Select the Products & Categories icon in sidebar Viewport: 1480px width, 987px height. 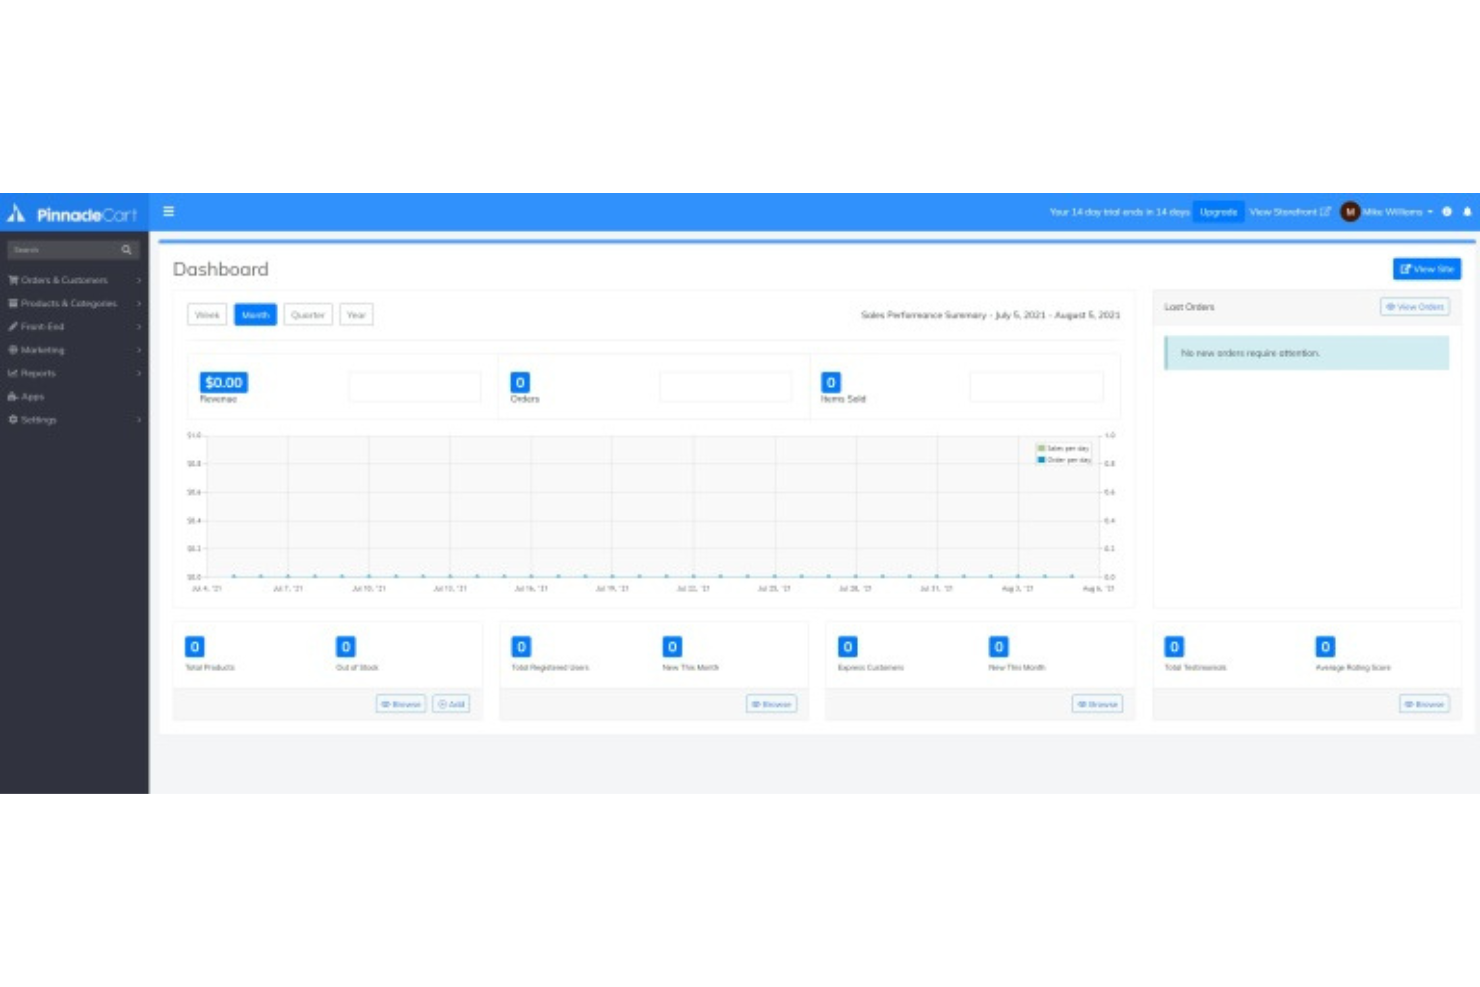tap(16, 303)
